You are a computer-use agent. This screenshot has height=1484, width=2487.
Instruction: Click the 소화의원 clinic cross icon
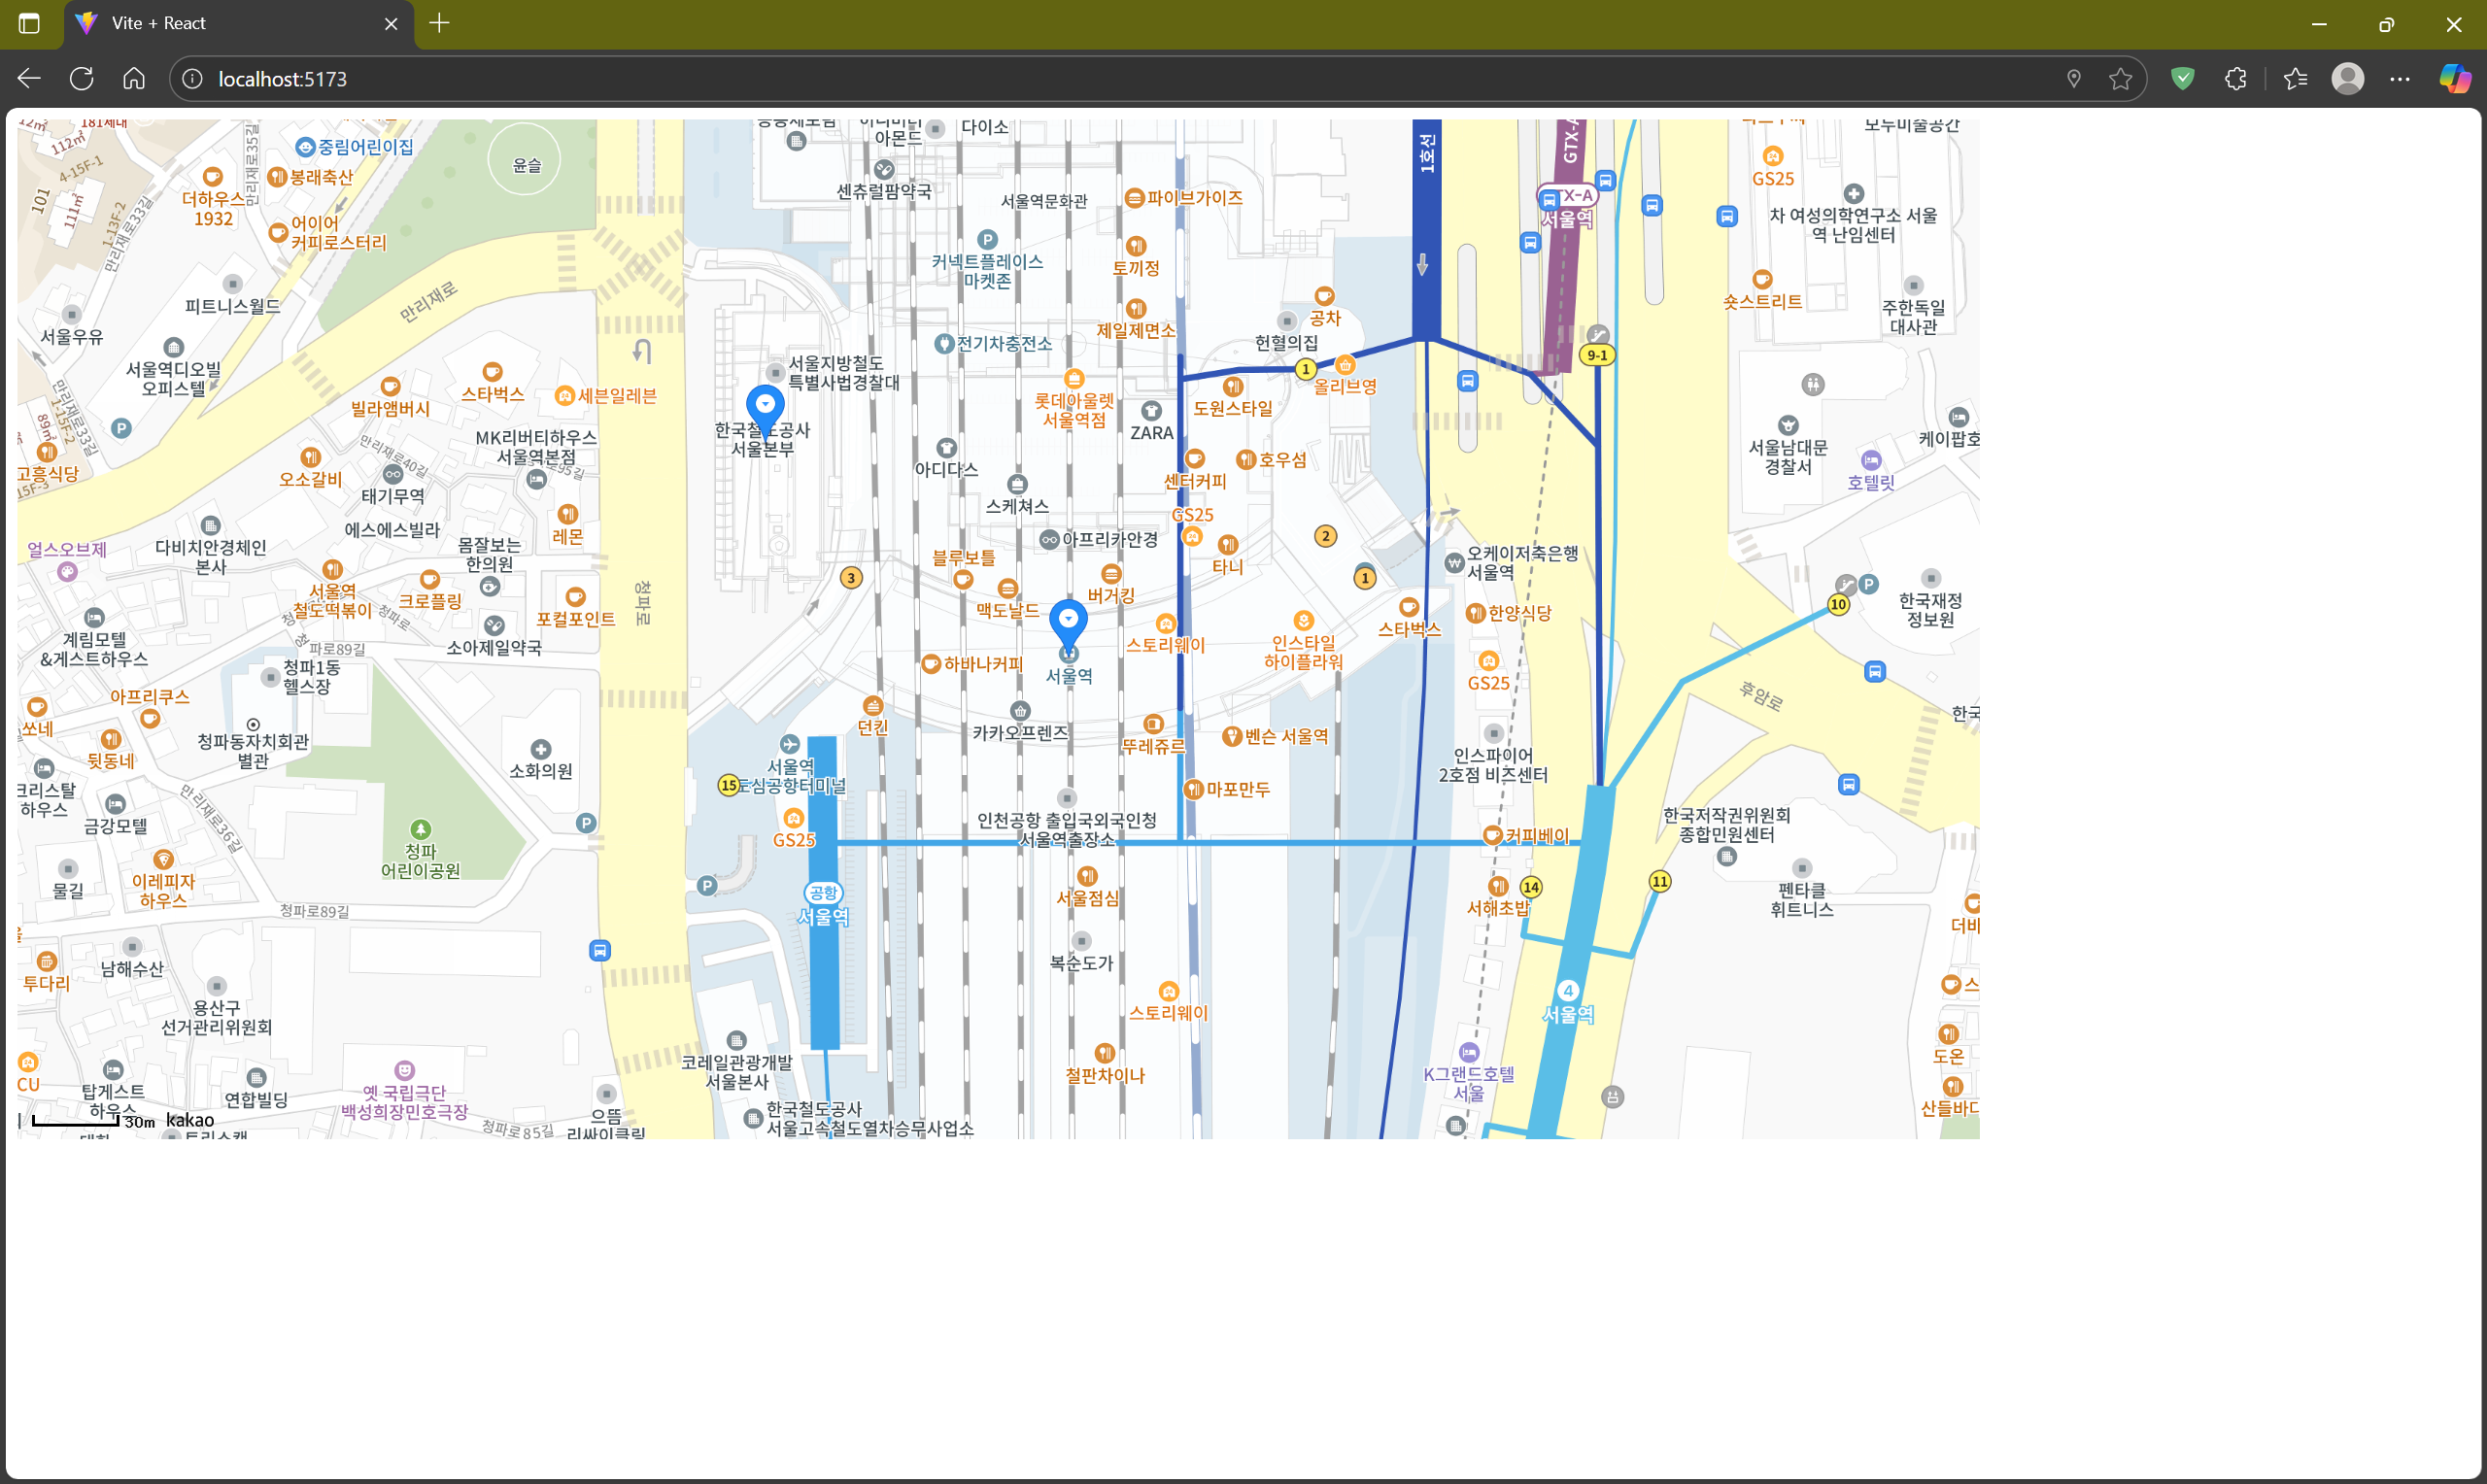[x=541, y=750]
